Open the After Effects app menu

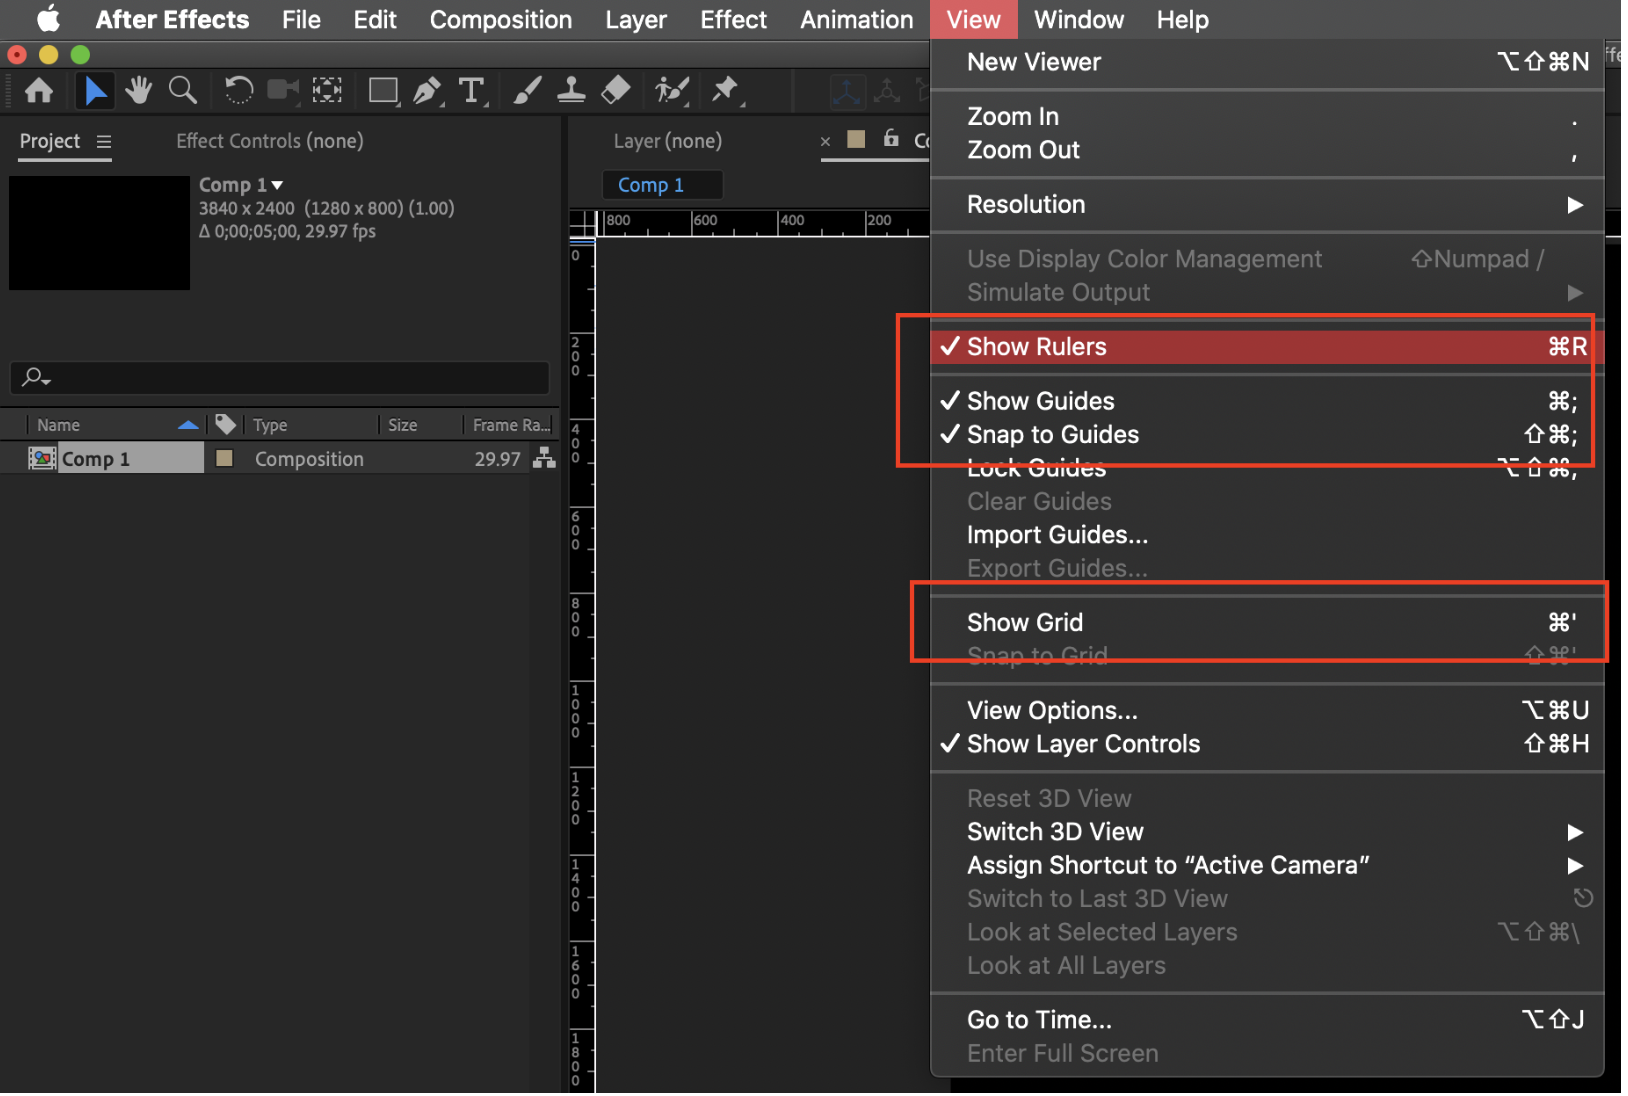click(x=172, y=19)
